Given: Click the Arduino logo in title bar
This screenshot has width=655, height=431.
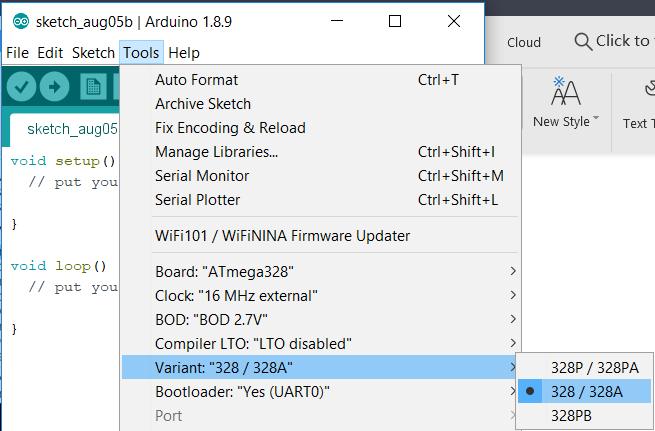Looking at the screenshot, I should click(x=20, y=21).
